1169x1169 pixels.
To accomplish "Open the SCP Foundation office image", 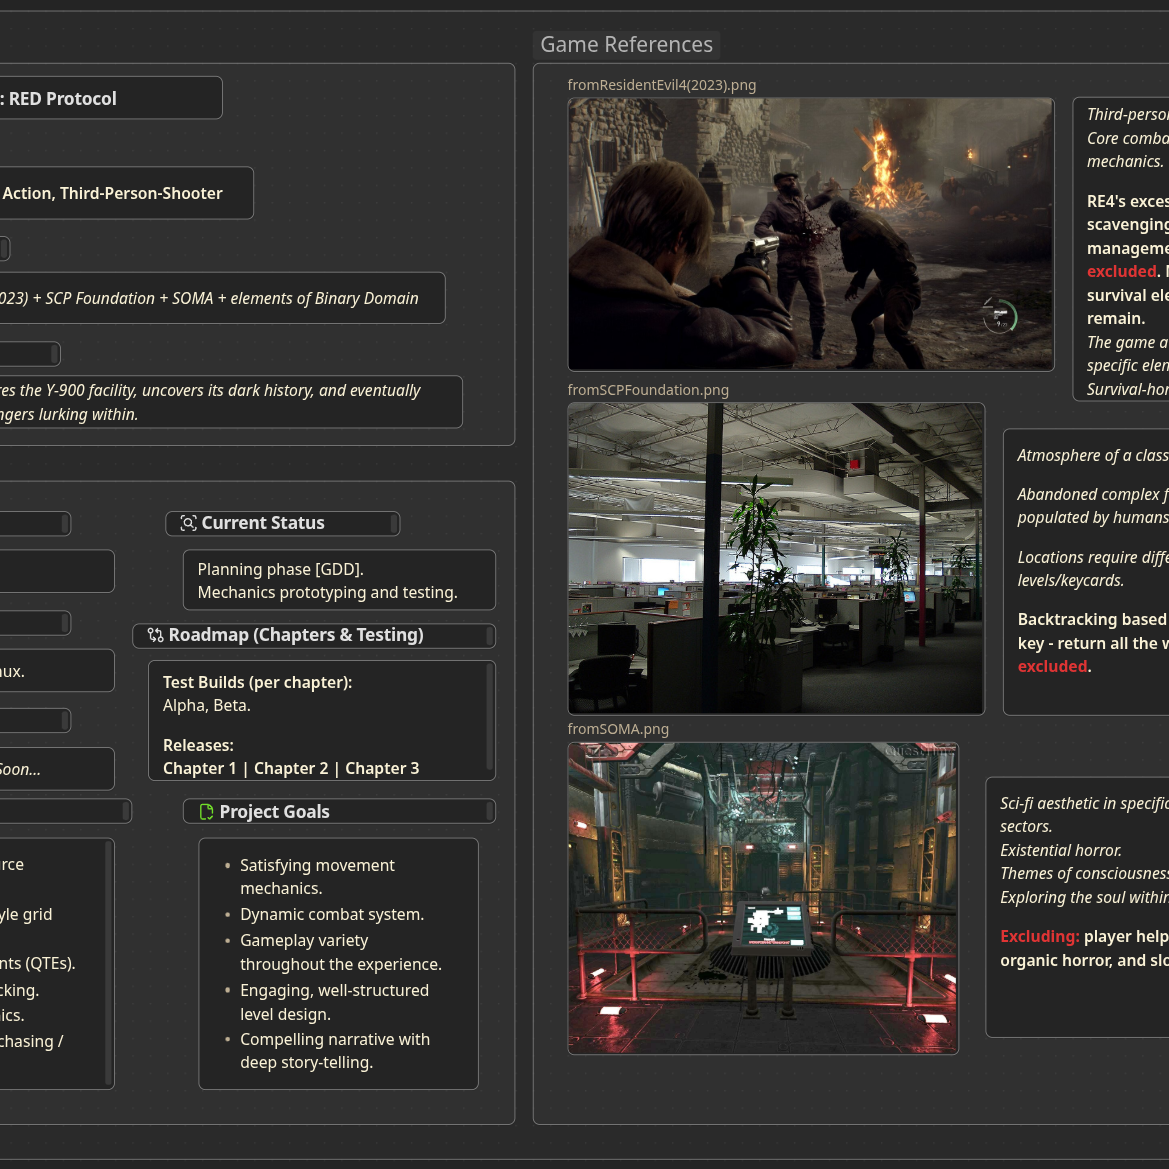I will pyautogui.click(x=776, y=558).
